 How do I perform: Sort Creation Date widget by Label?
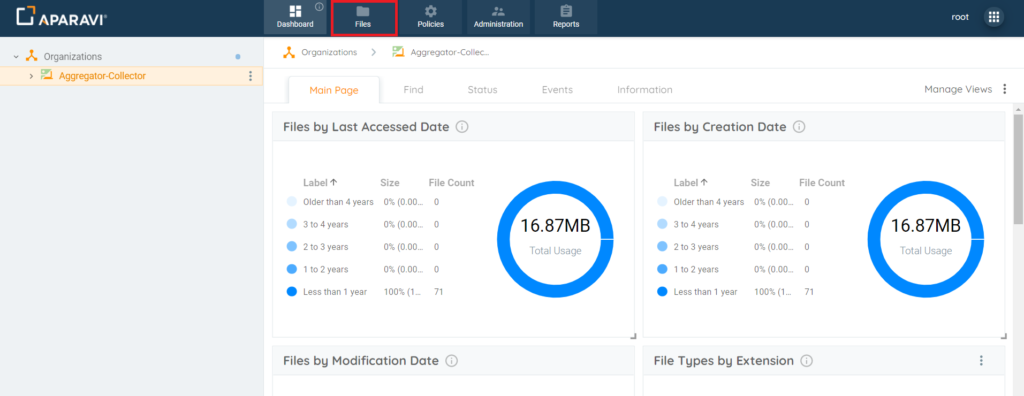click(x=691, y=183)
